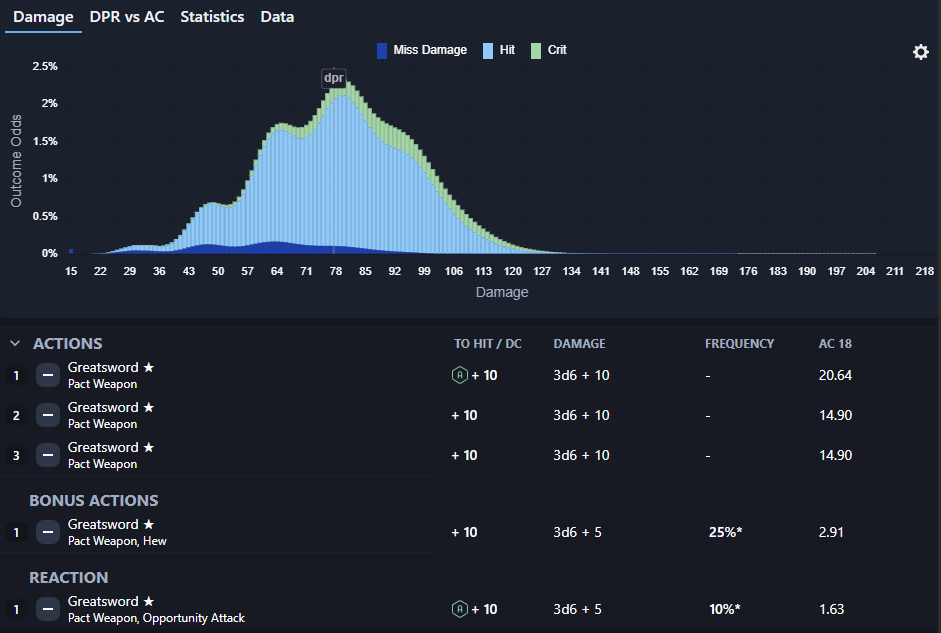Open the Statistics tab
Viewport: 941px width, 633px height.
coord(212,17)
